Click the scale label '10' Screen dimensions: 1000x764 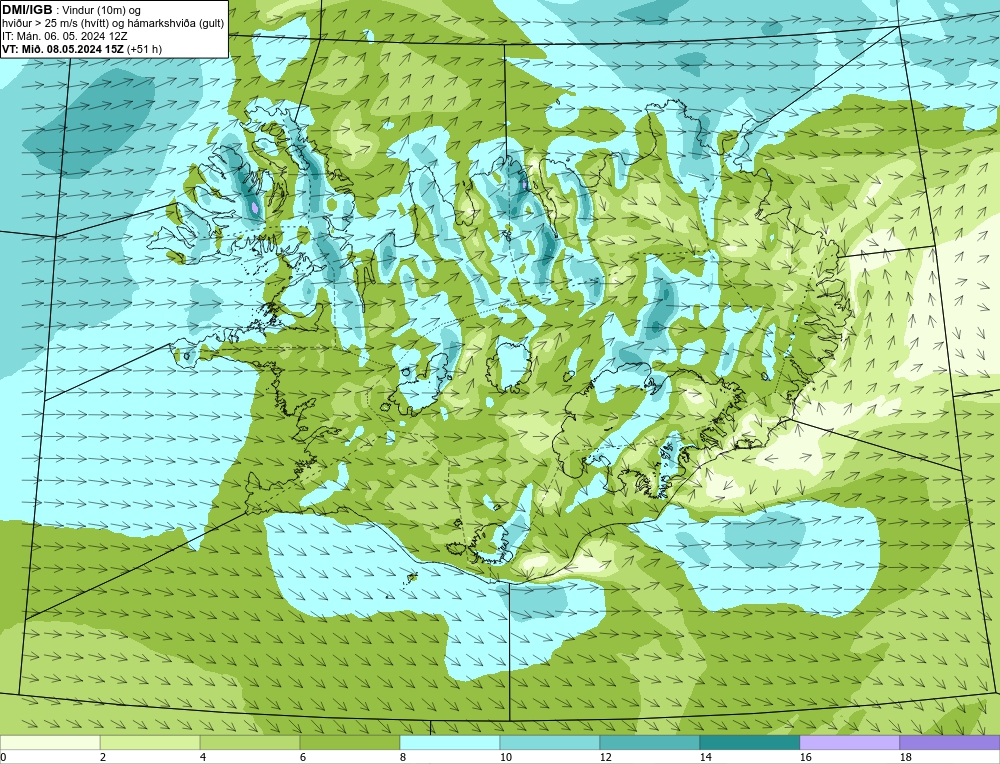point(505,757)
